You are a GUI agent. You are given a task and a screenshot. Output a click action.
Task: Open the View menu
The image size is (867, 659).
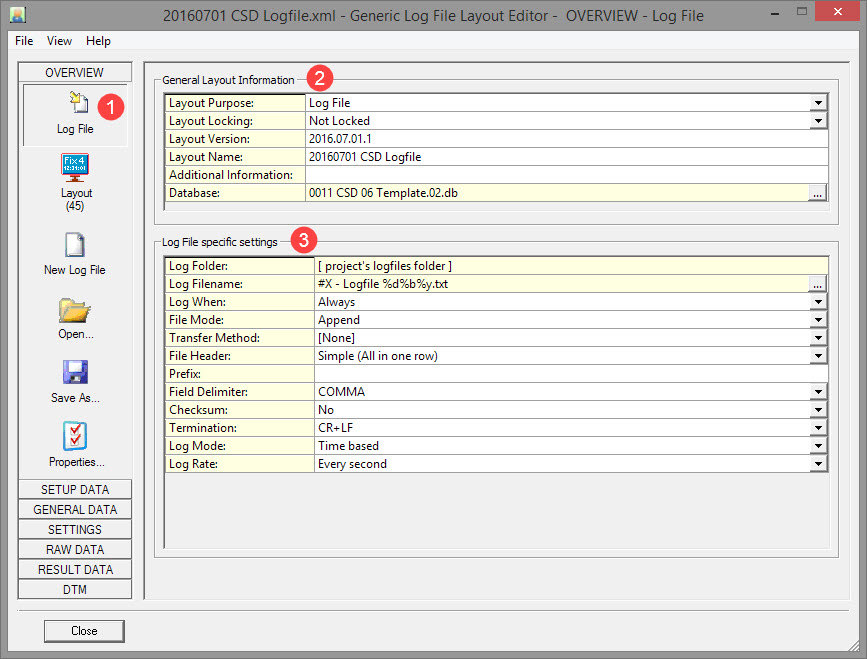59,41
